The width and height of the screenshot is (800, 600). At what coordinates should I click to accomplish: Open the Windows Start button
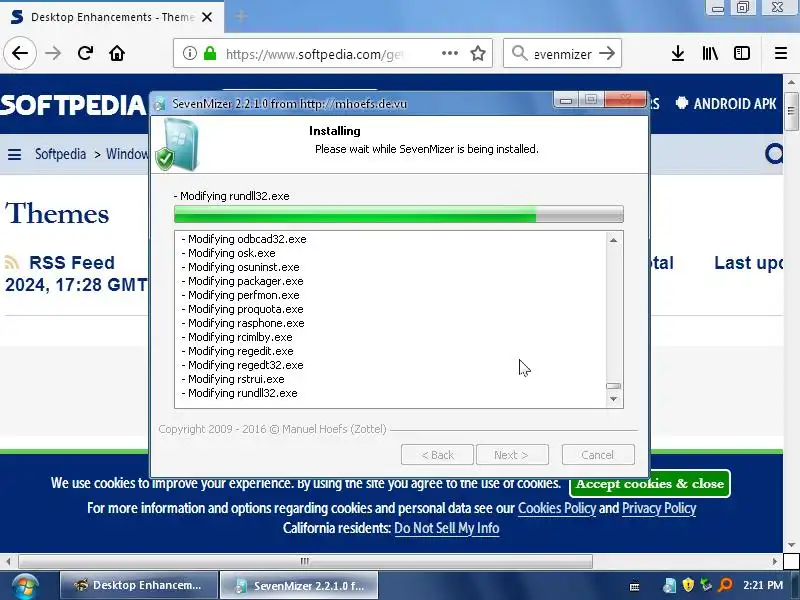[24, 586]
